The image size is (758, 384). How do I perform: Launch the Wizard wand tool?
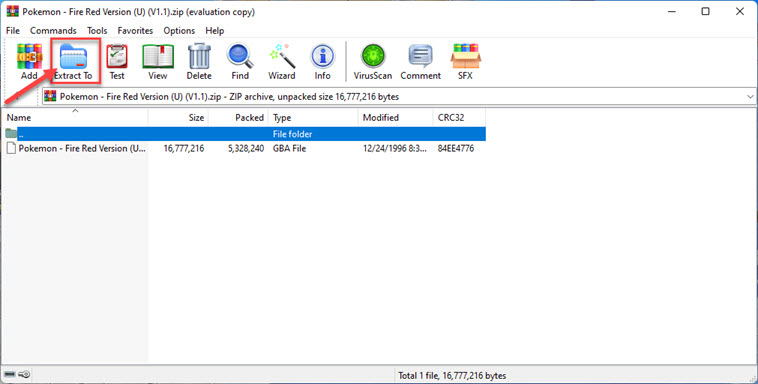282,61
